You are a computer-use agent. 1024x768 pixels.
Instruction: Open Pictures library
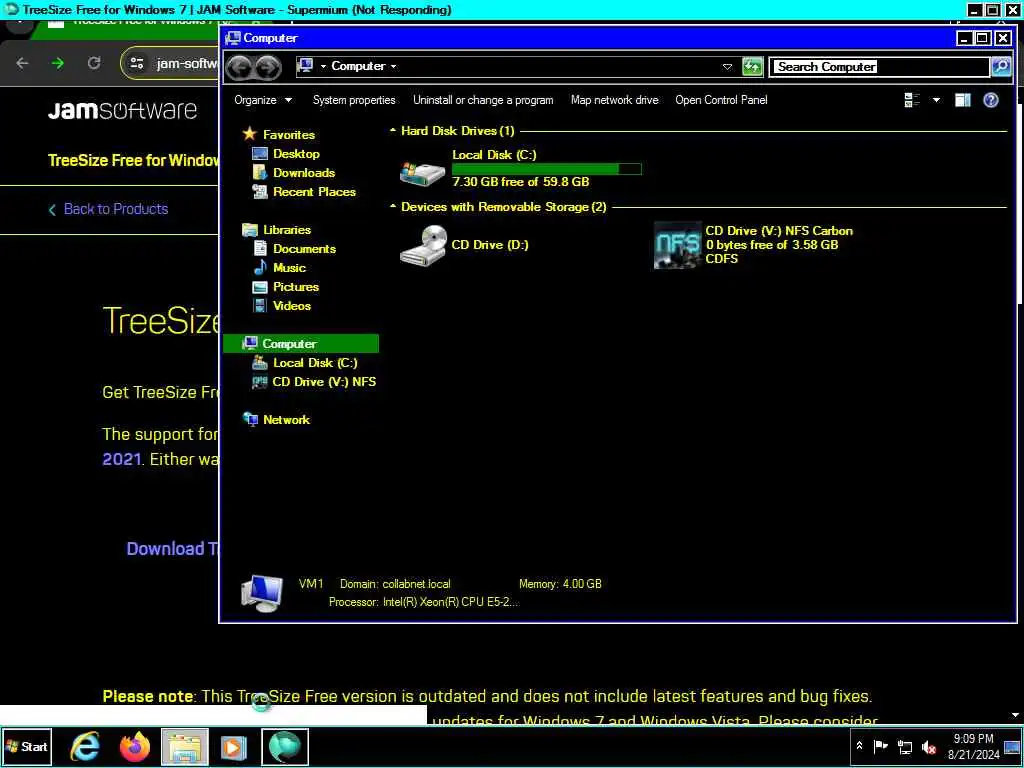click(296, 286)
